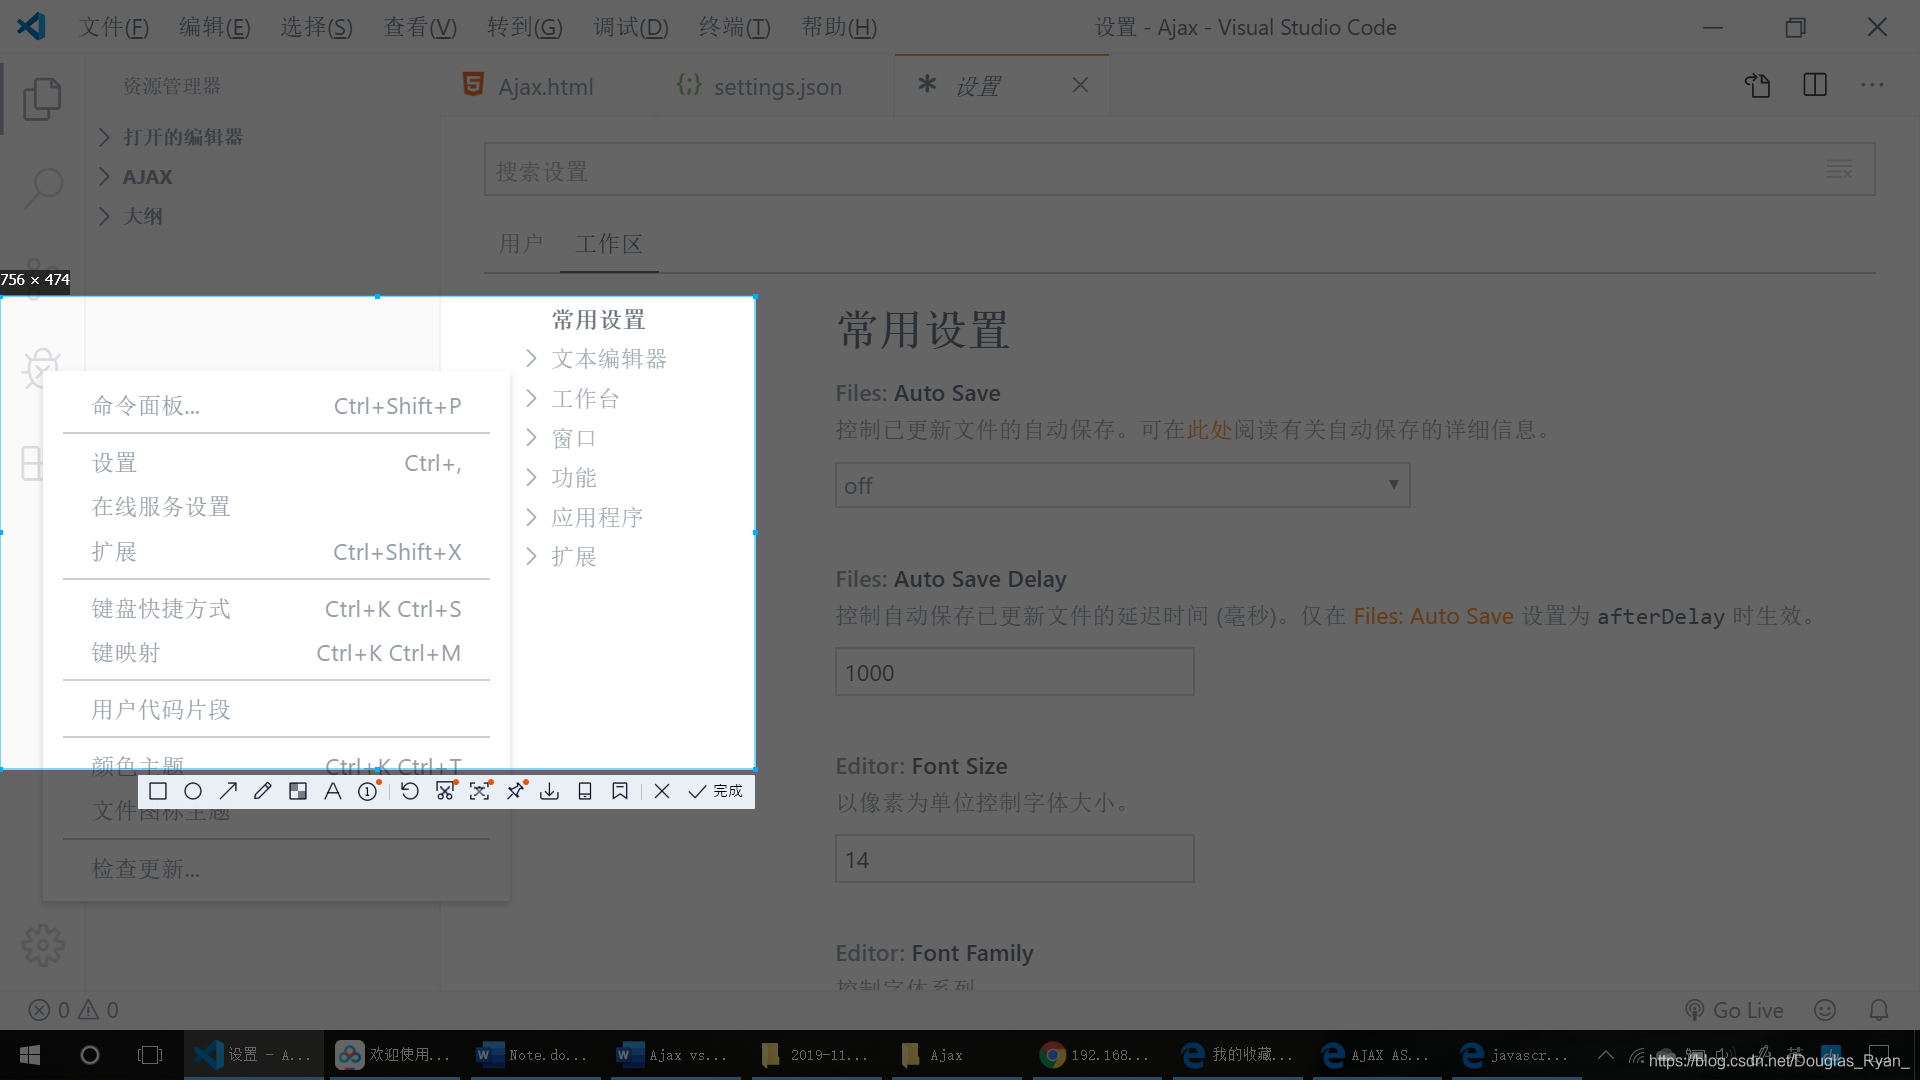
Task: Click the text insert icon
Action: click(332, 790)
